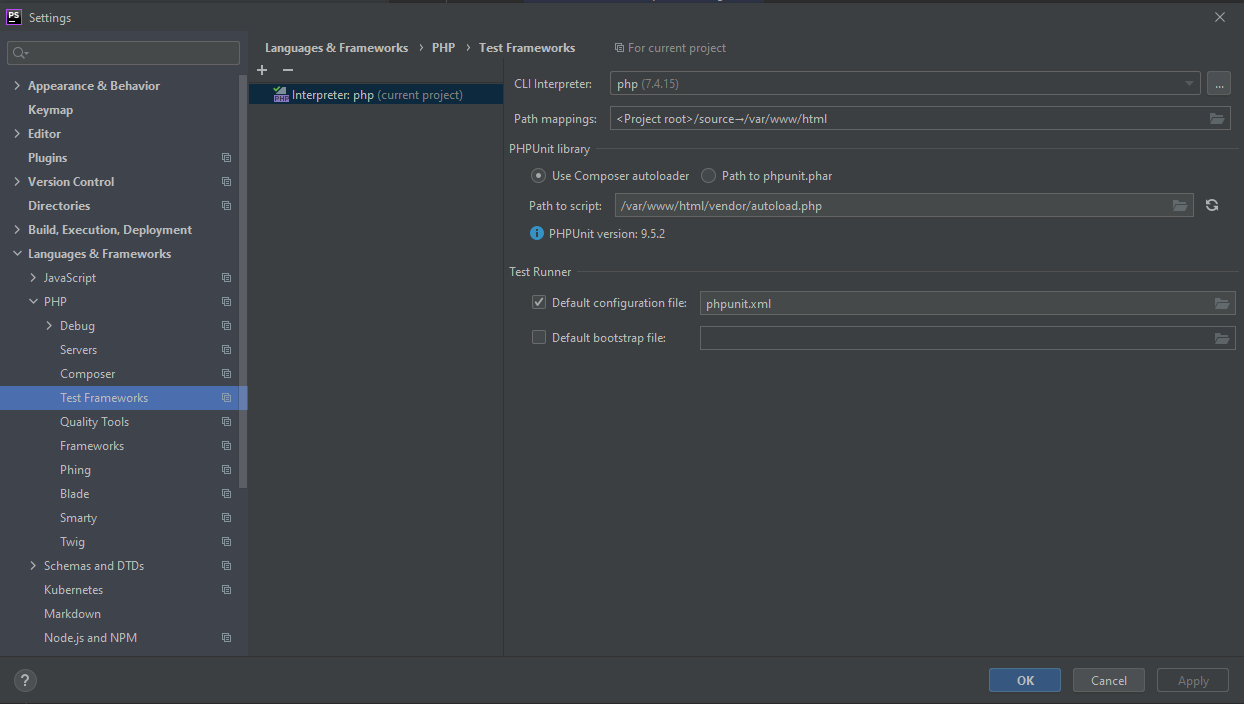Open the help question mark button
Image resolution: width=1244 pixels, height=704 pixels.
pyautogui.click(x=26, y=680)
